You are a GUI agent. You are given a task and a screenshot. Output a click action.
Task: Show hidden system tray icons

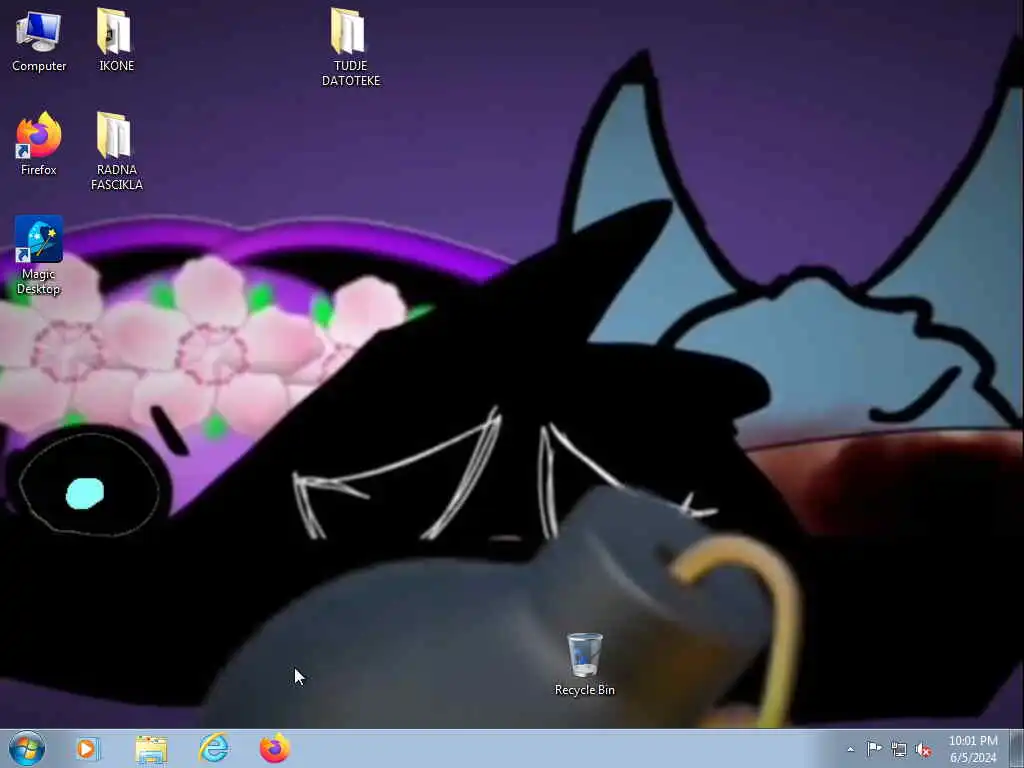tap(850, 749)
